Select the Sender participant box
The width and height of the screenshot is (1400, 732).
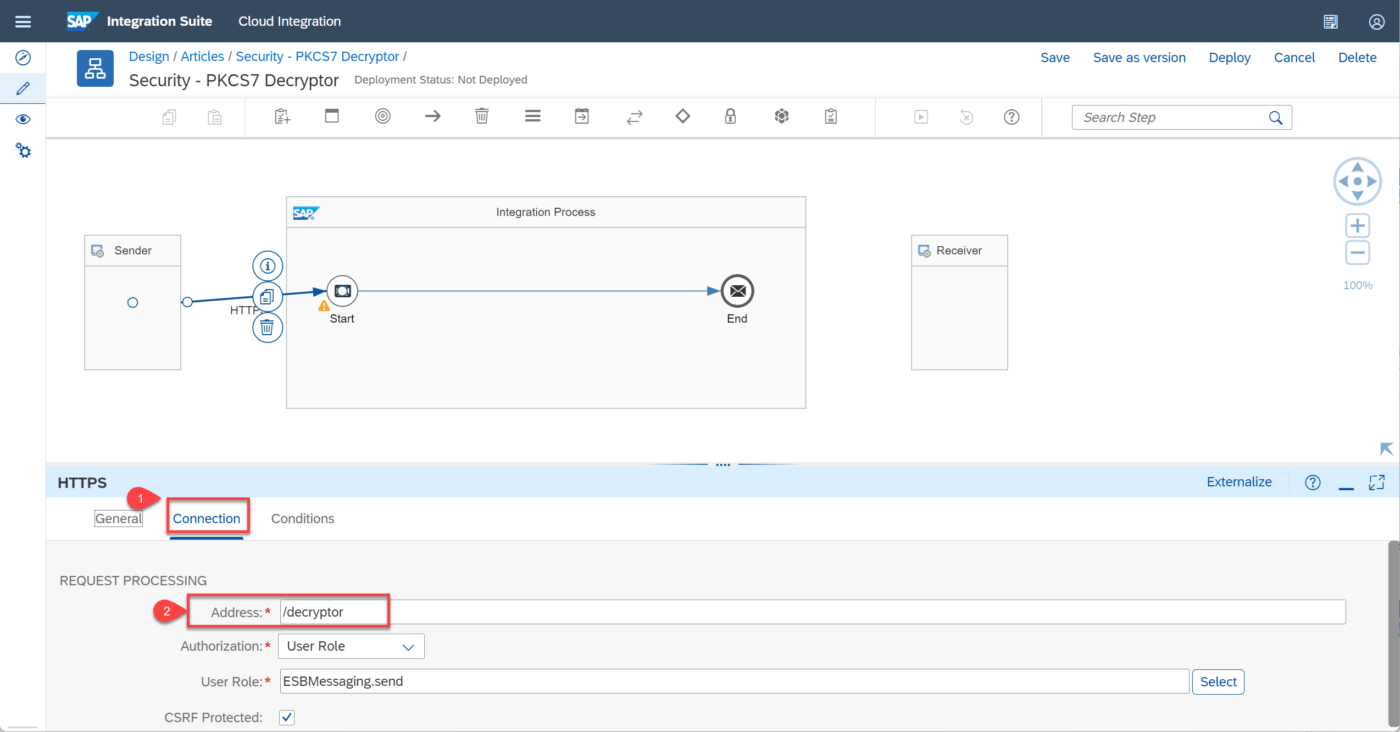(x=132, y=302)
